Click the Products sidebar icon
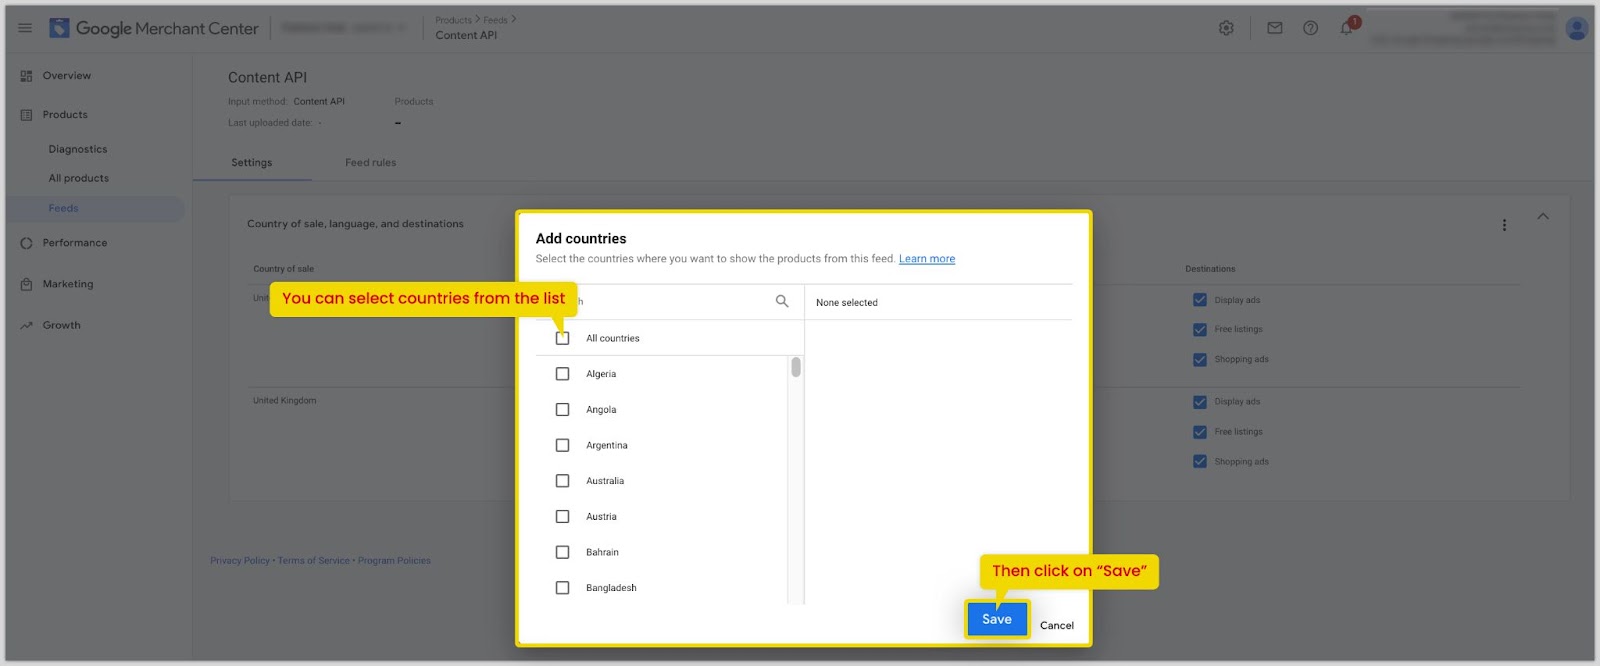 tap(26, 115)
